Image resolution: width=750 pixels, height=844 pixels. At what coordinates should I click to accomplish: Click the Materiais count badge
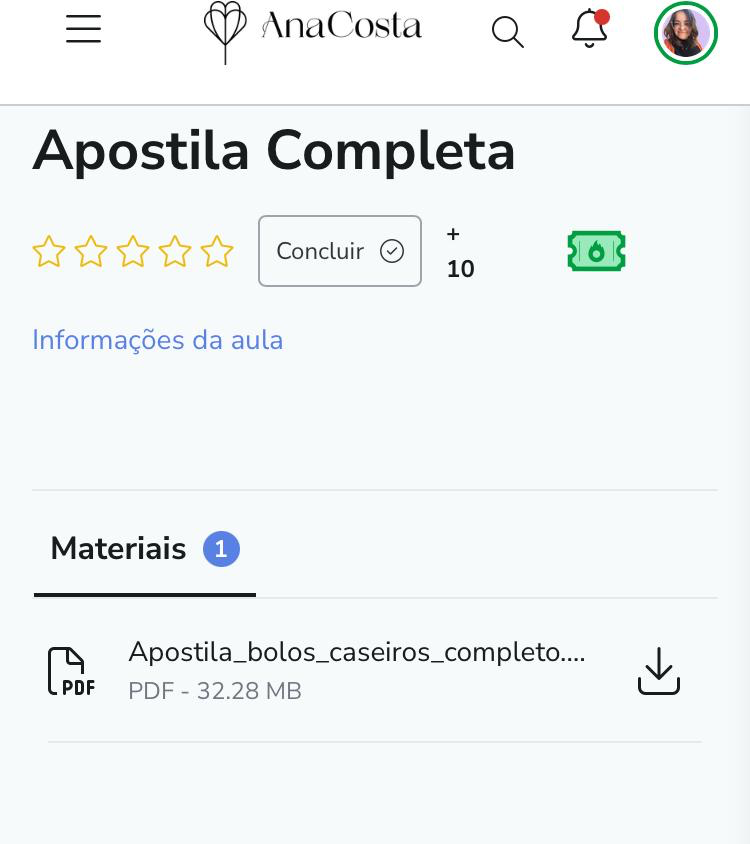pos(221,549)
